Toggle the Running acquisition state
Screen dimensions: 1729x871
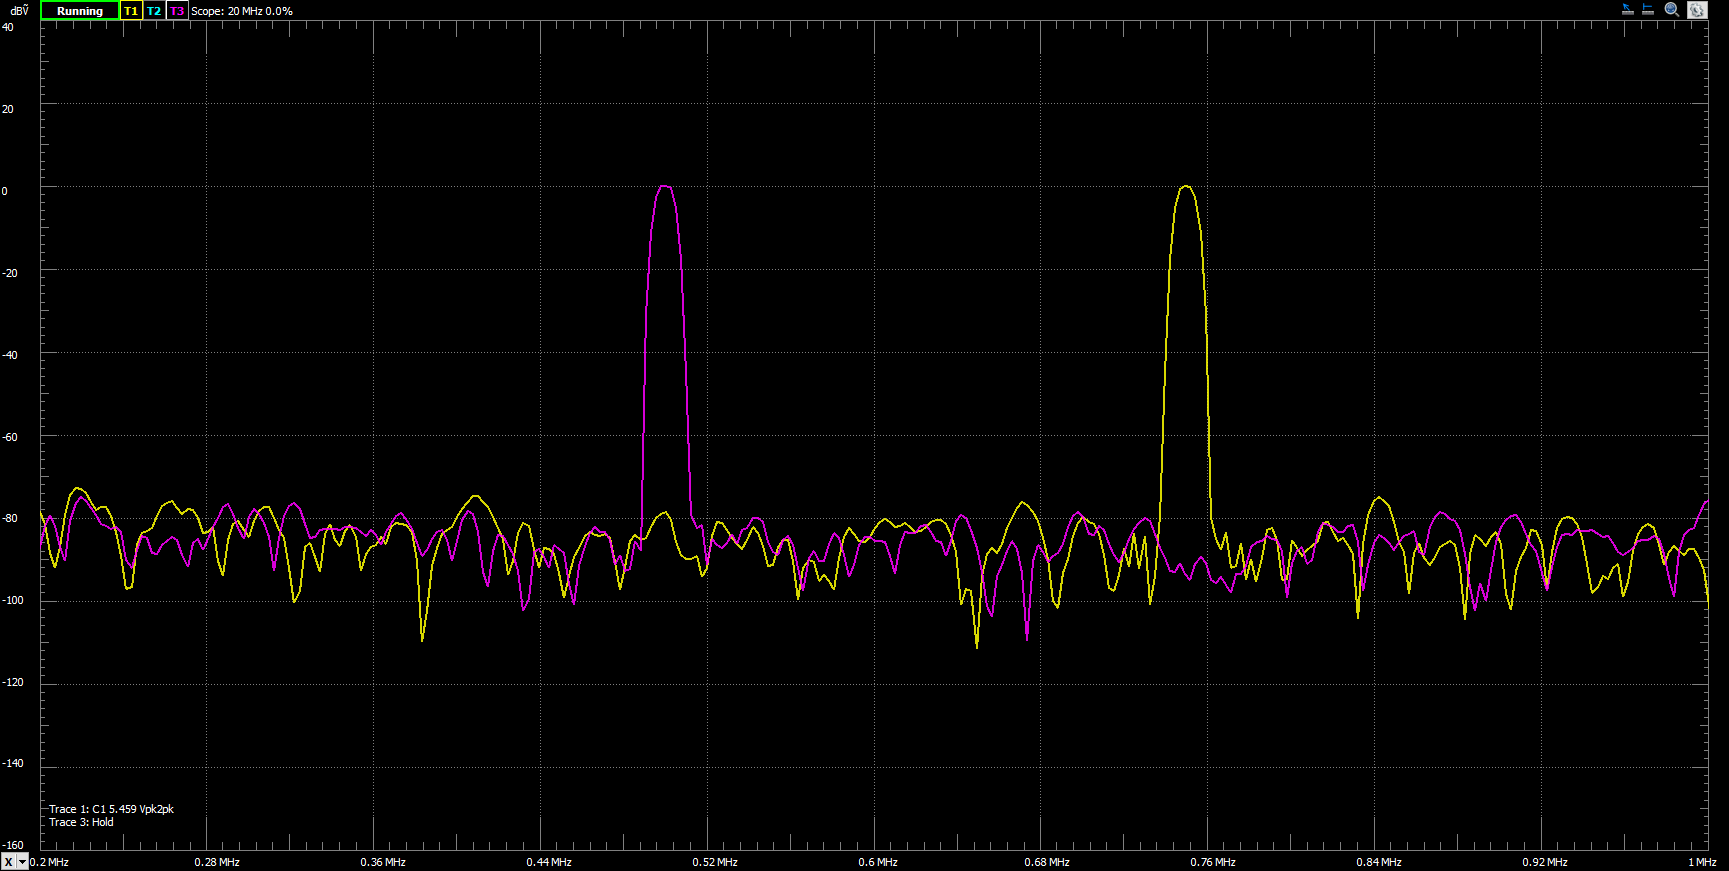coord(80,11)
